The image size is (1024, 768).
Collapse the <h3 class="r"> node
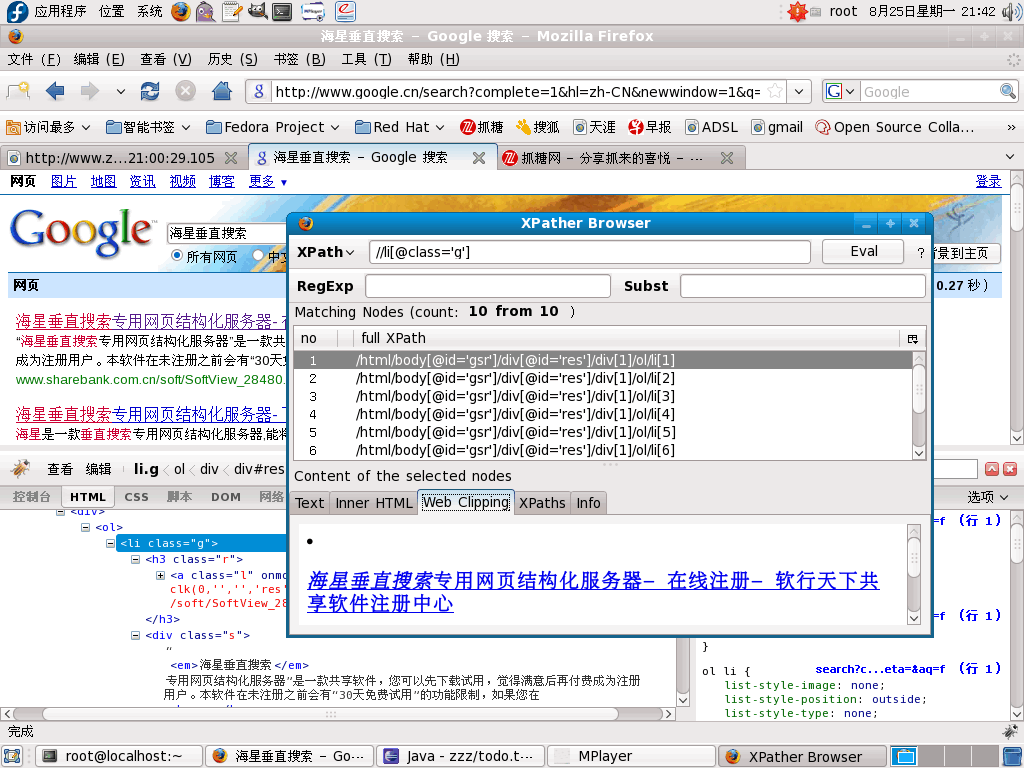pos(135,559)
